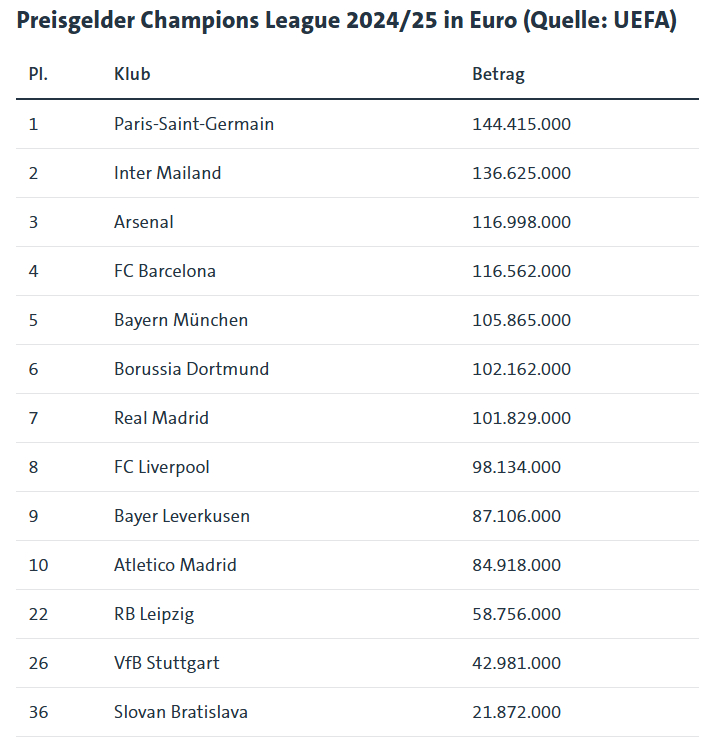Select the Paris-Saint-Germain club name
Screen dimensions: 711x739
(194, 124)
